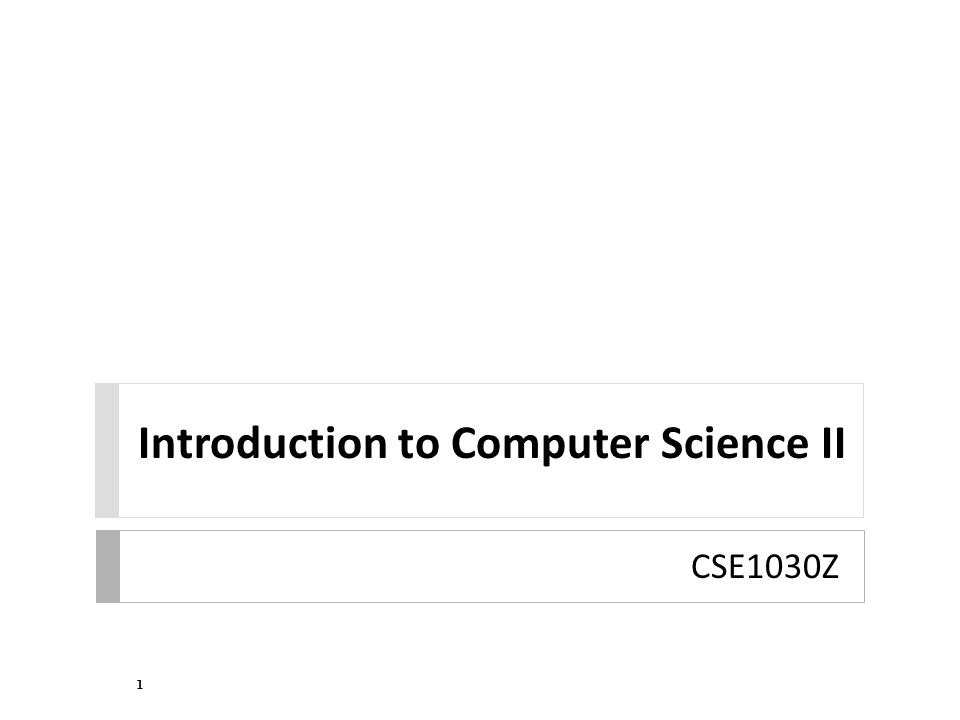Click the empty space left of CSE1030Z in the subtitle box

coord(404,566)
